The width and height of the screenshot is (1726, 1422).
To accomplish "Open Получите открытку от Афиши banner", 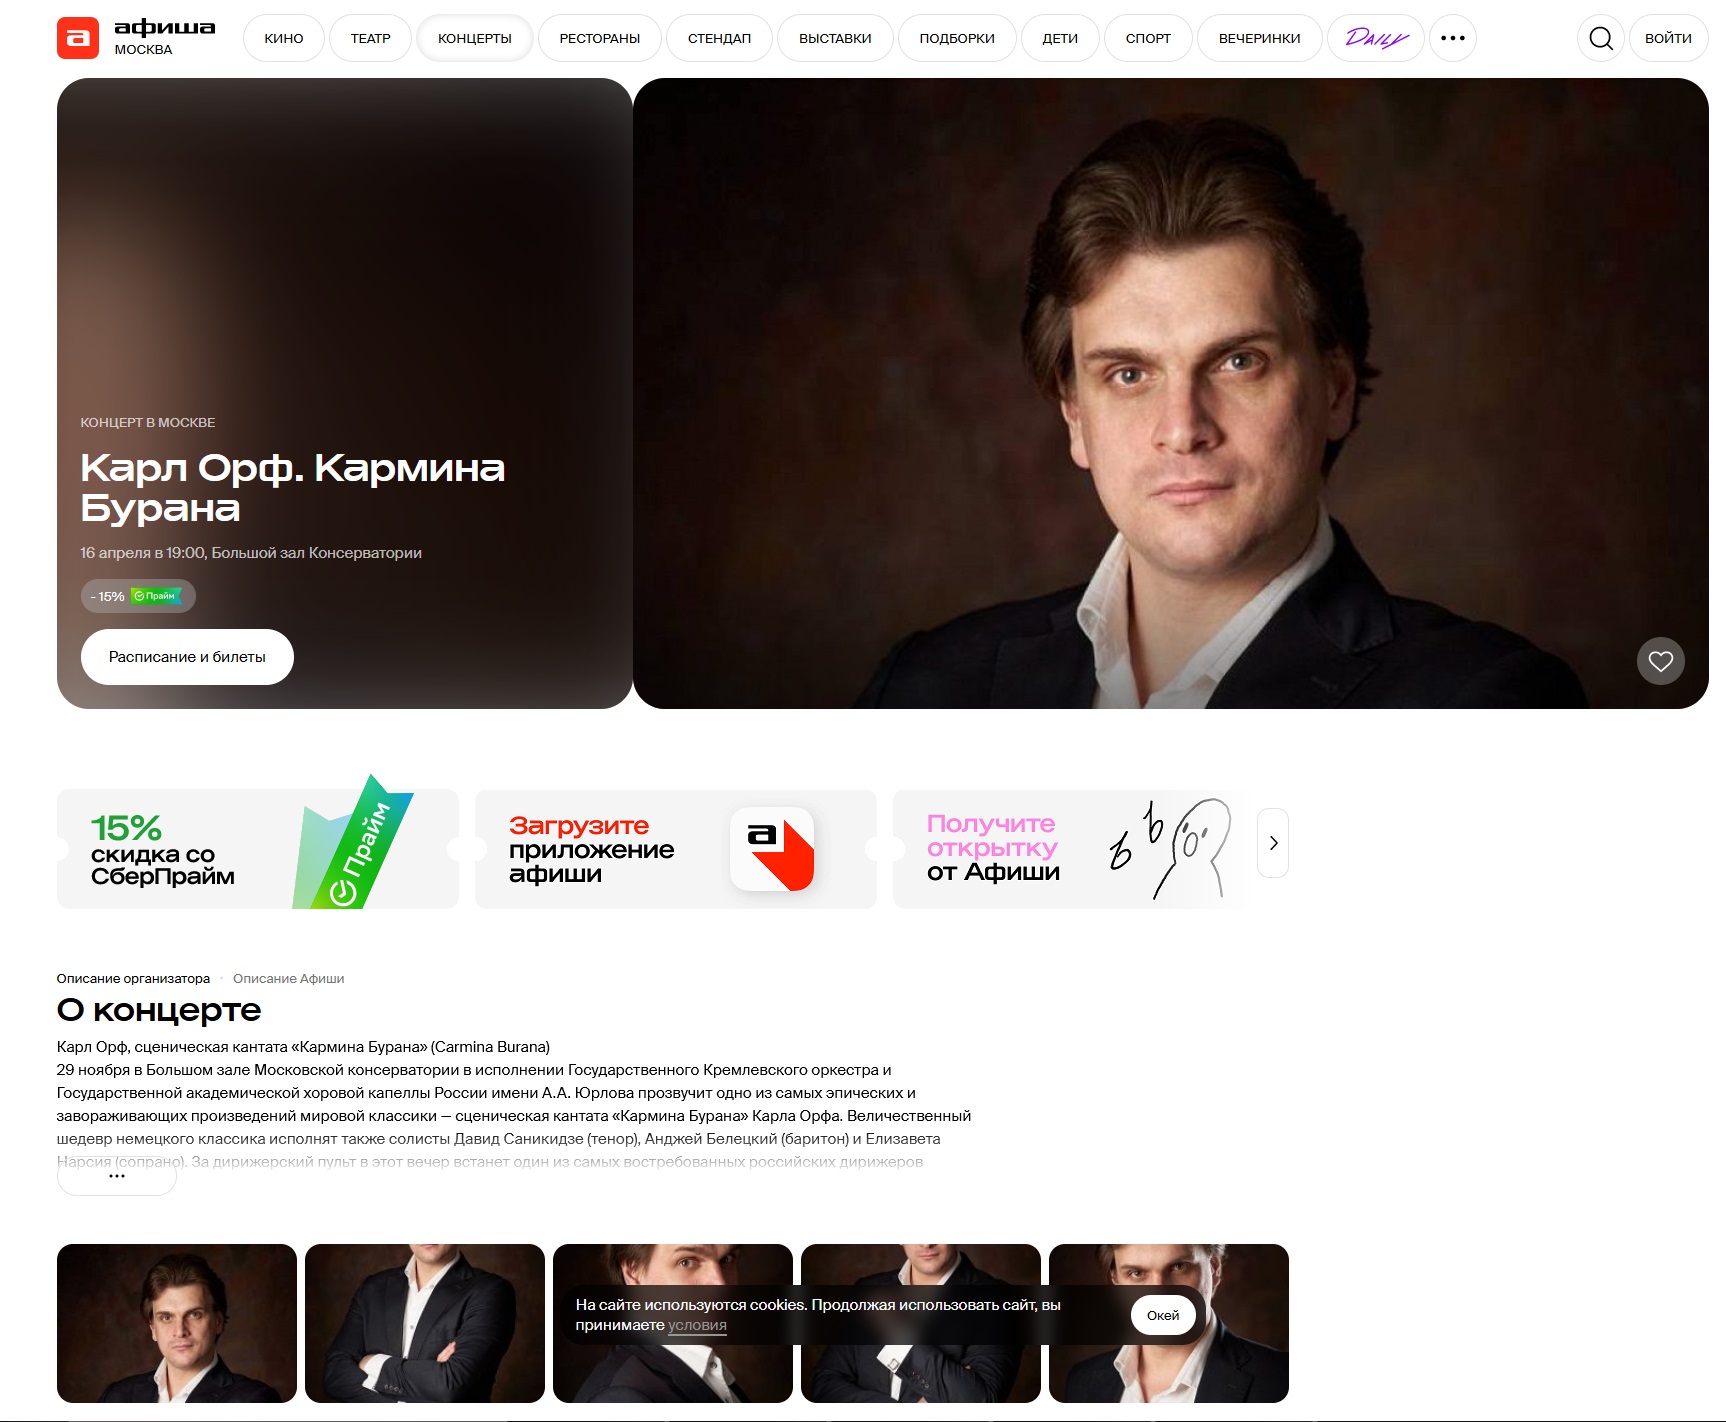I will [1070, 849].
